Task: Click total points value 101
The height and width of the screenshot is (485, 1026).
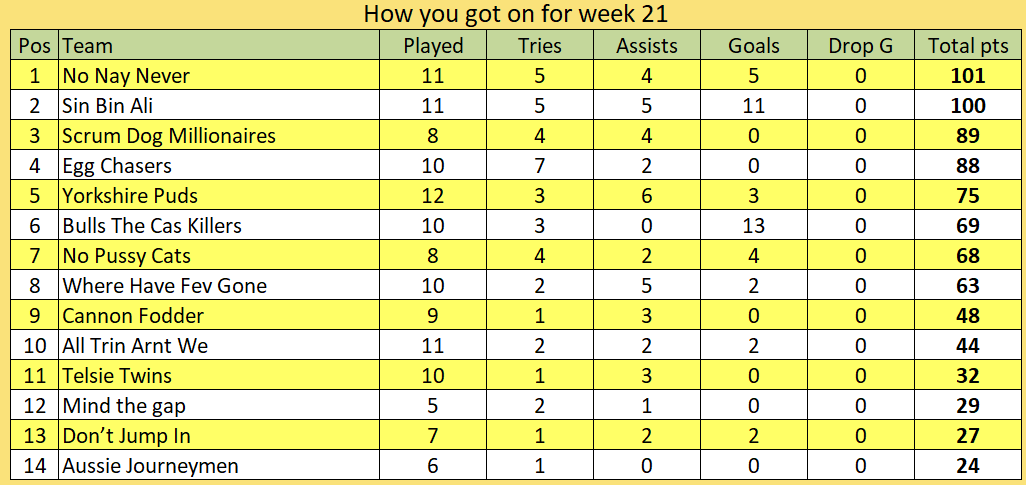Action: [967, 75]
